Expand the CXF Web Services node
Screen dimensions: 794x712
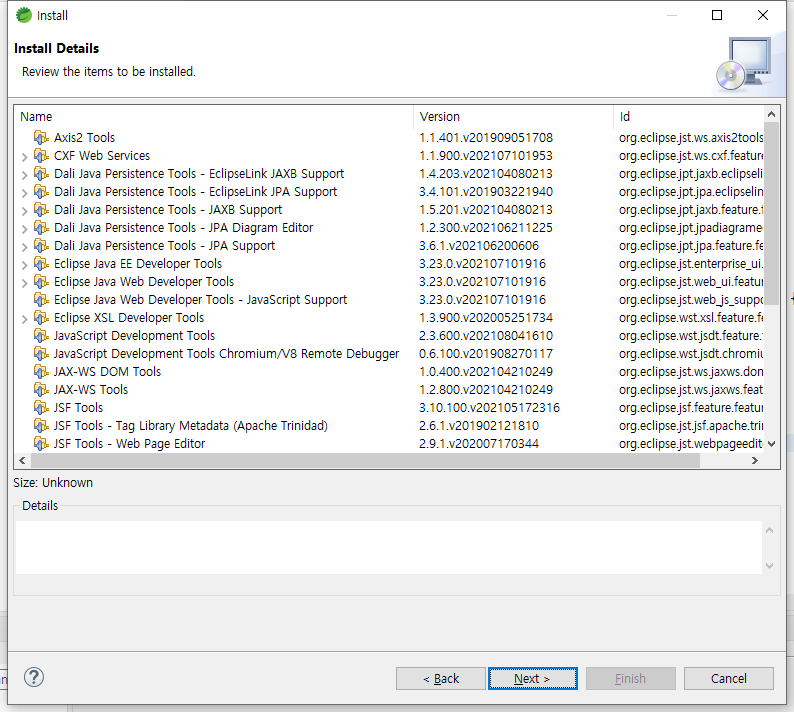click(24, 157)
